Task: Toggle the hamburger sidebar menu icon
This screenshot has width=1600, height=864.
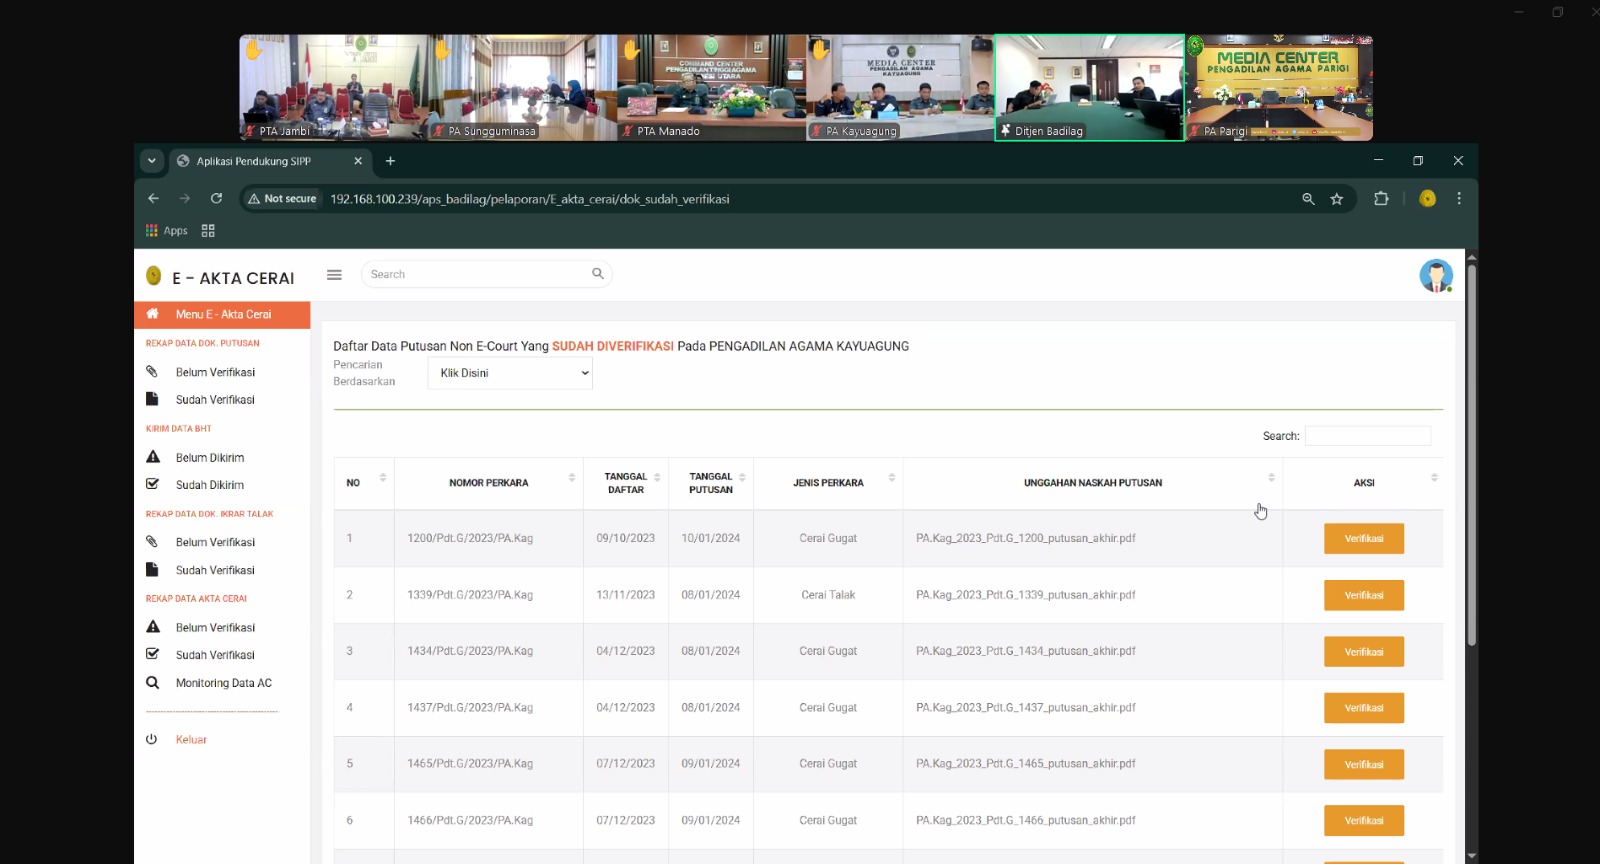Action: 334,275
